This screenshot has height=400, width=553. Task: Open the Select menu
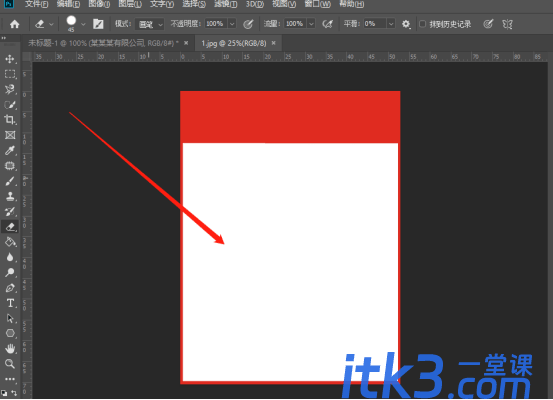194,4
